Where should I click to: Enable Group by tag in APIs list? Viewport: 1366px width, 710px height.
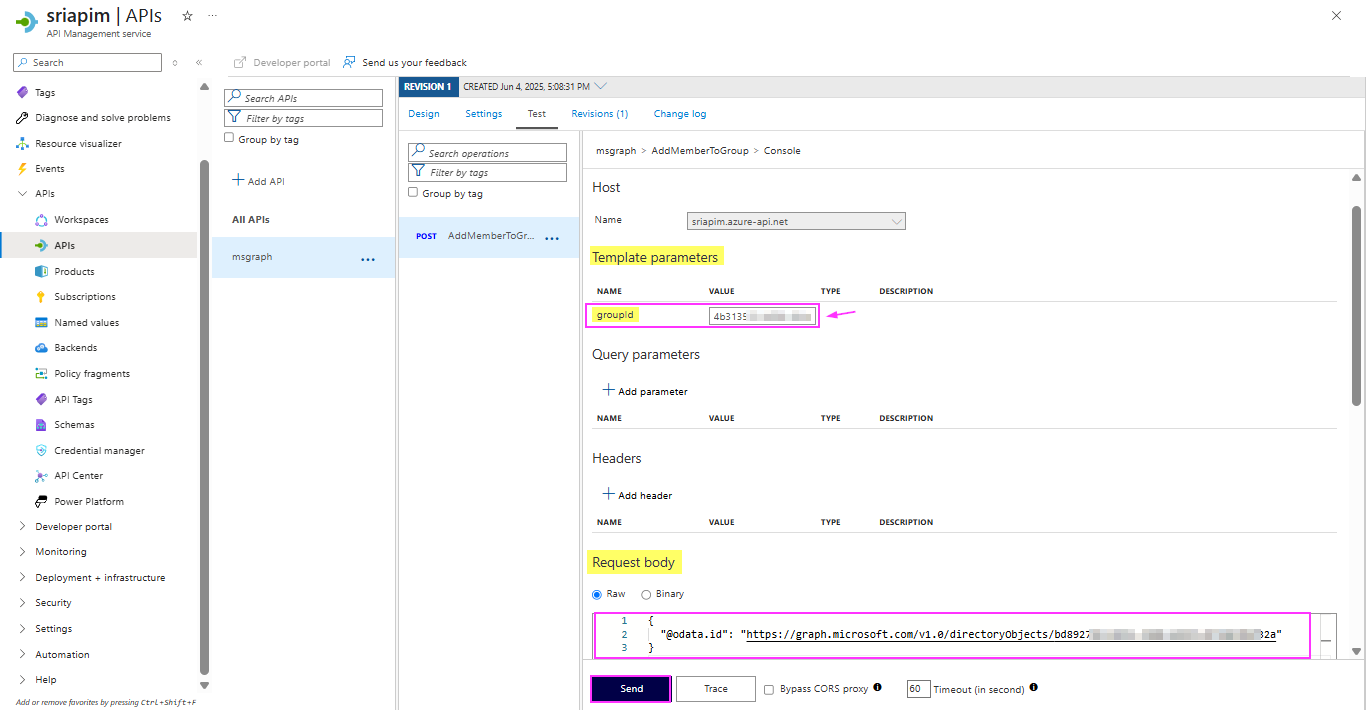(229, 138)
